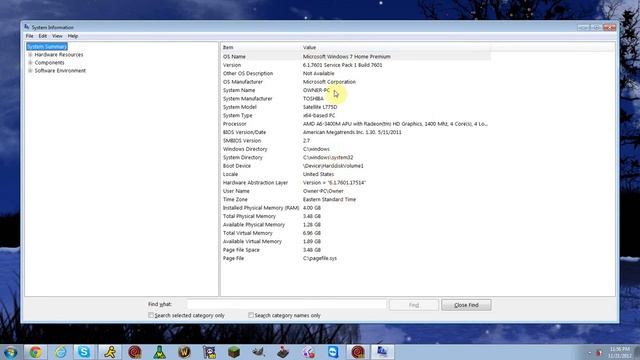Viewport: 640px width, 360px height.
Task: Click the AMD A6-3400M processor value
Action: [x=395, y=124]
